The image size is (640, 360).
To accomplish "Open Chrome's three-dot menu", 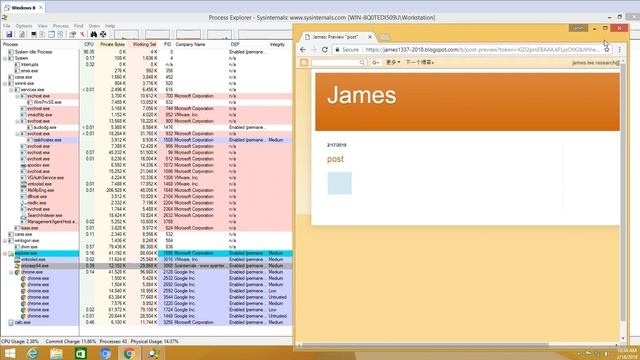I will pyautogui.click(x=619, y=49).
